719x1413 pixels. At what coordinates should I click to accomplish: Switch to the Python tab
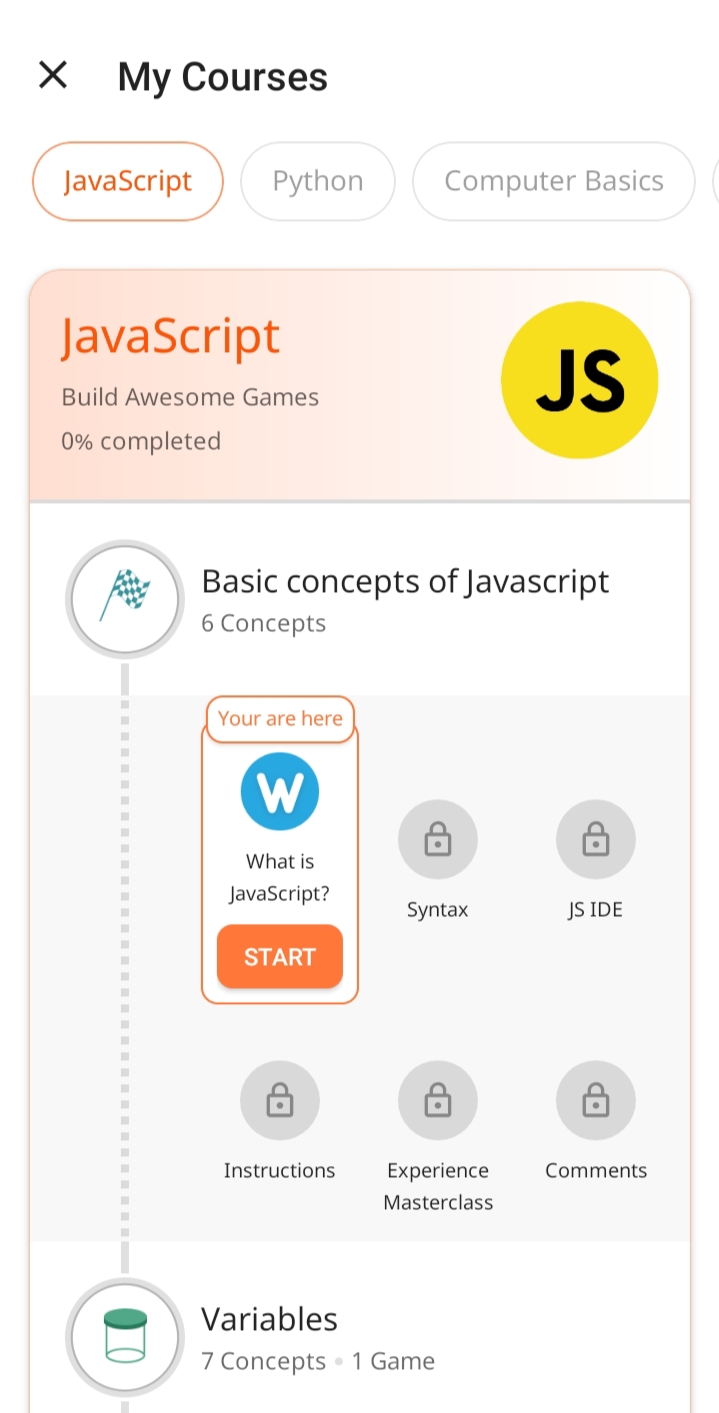317,181
